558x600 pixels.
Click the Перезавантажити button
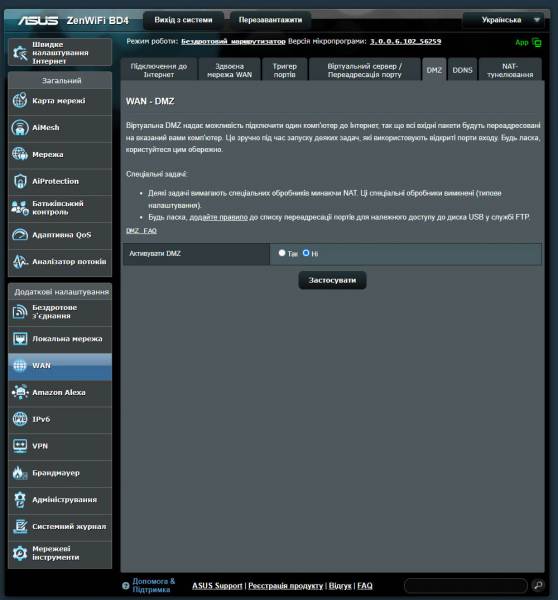[271, 20]
